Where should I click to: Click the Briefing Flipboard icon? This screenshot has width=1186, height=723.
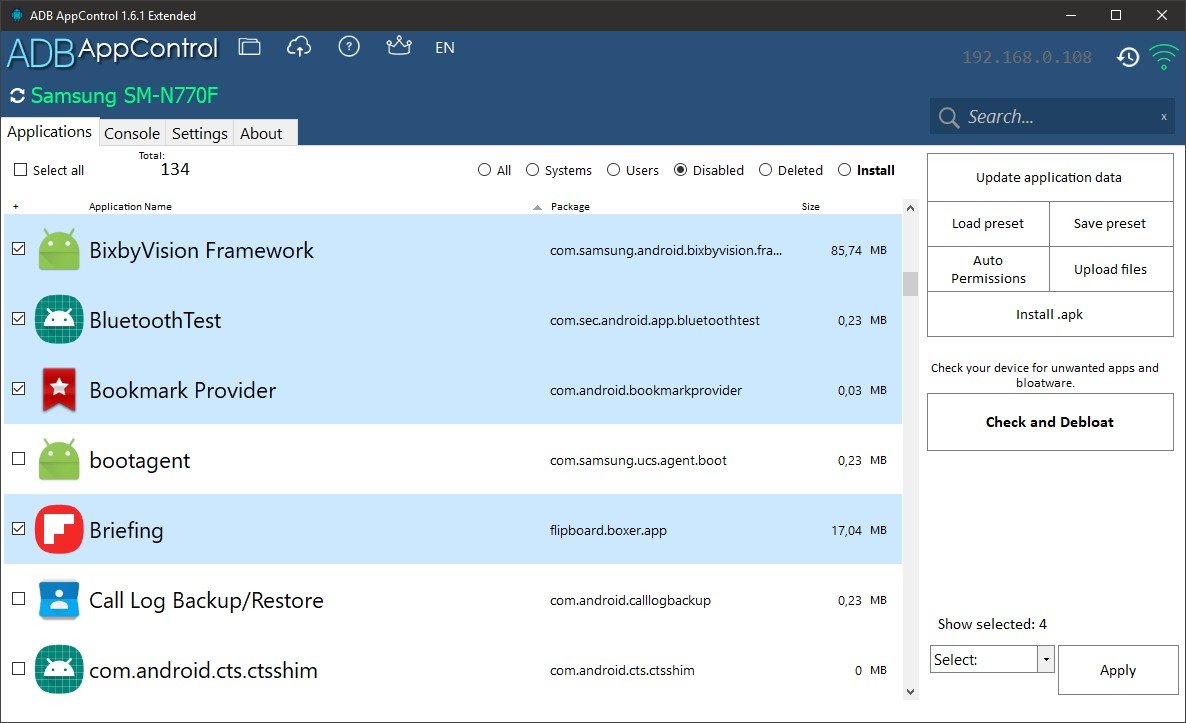(59, 529)
